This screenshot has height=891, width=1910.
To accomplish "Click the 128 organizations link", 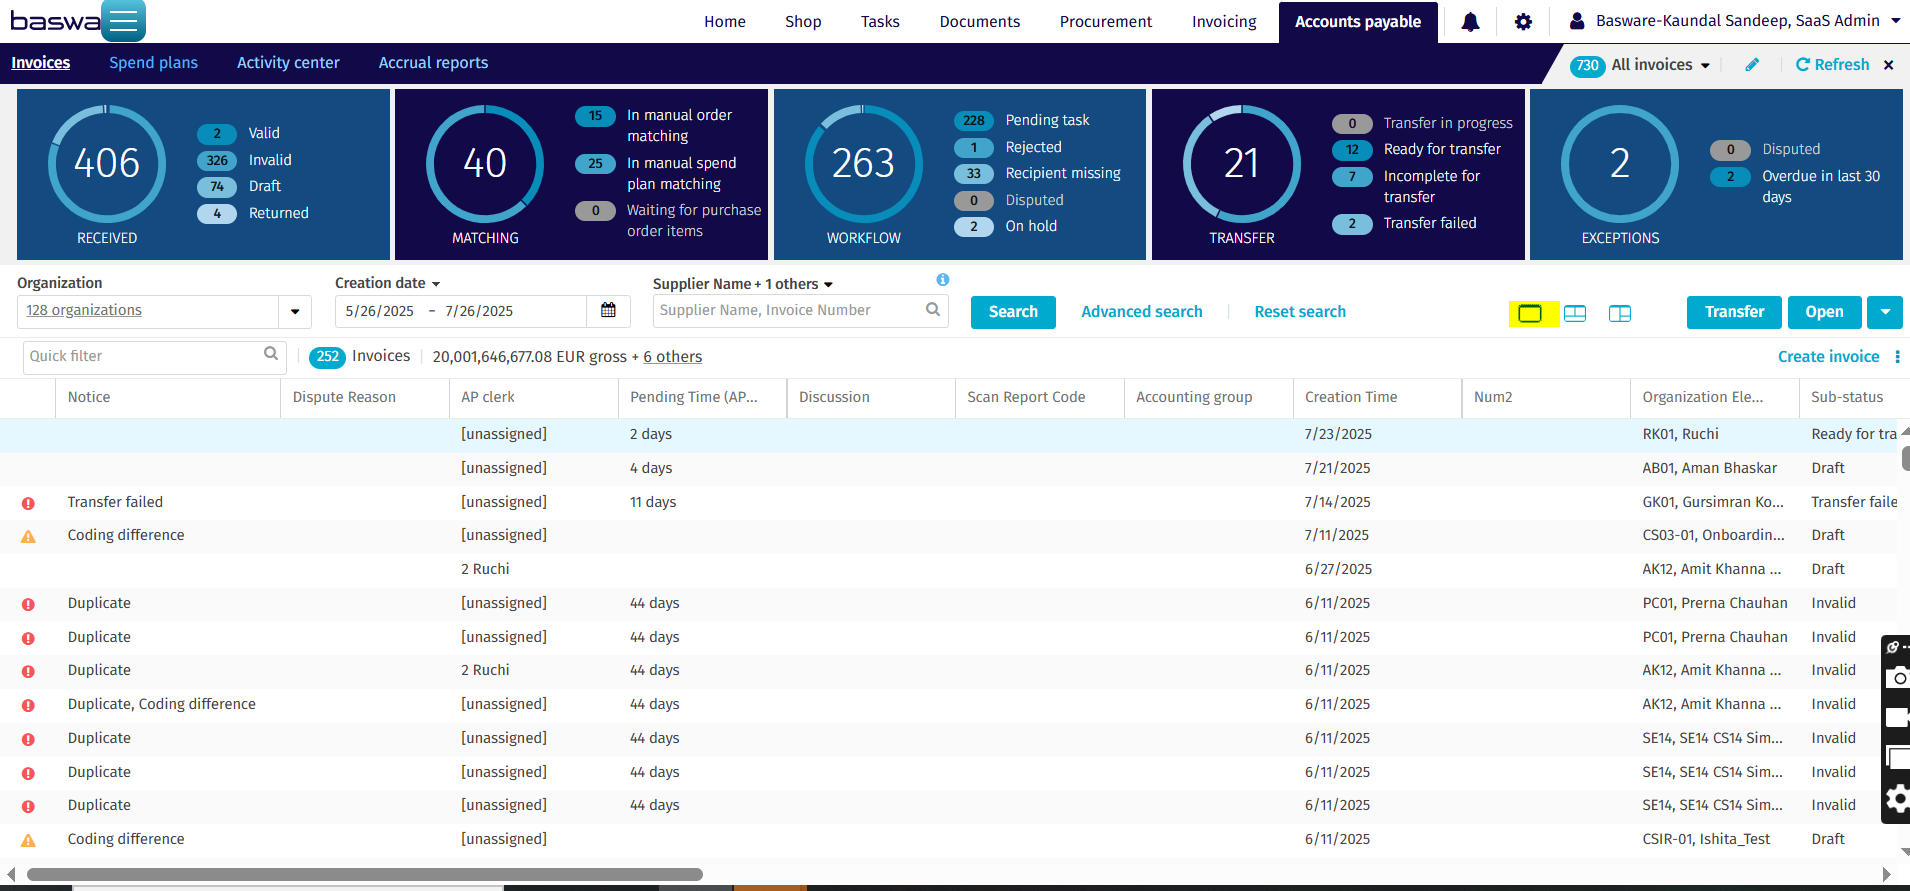I will [x=84, y=311].
